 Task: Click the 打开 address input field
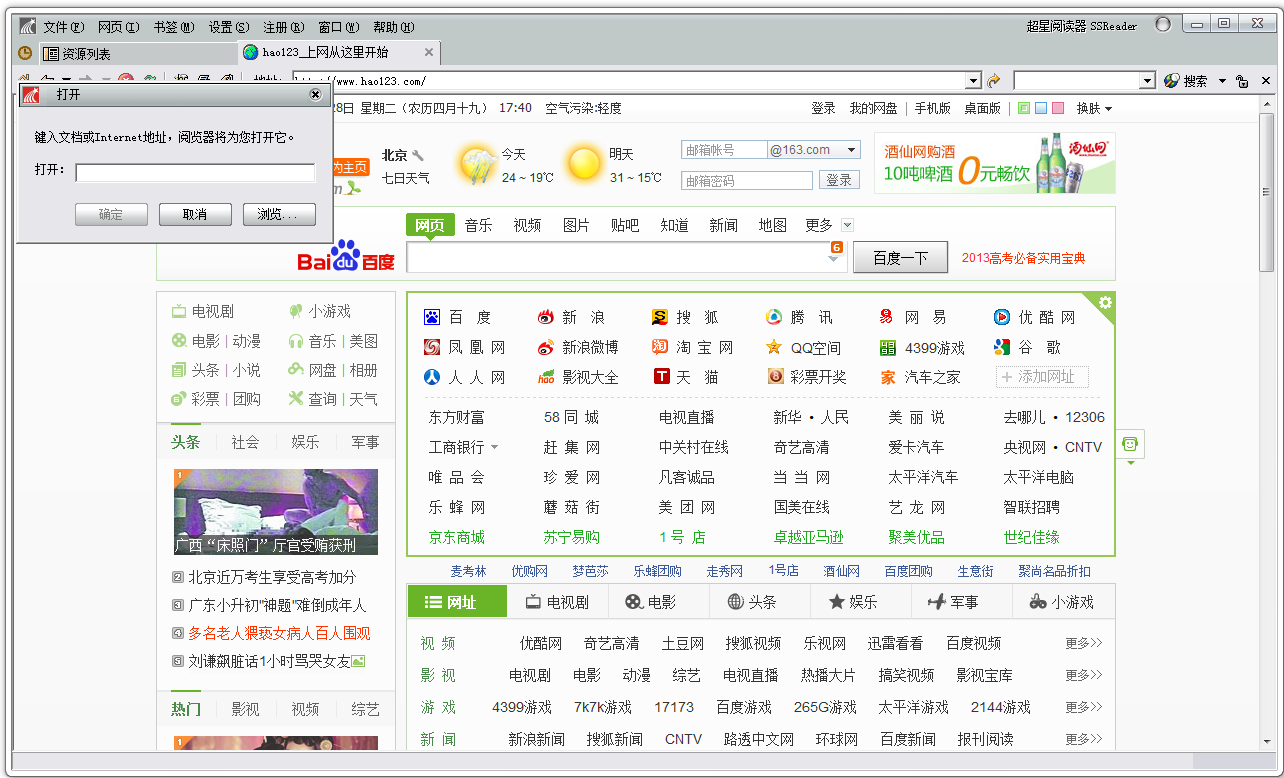pos(195,173)
